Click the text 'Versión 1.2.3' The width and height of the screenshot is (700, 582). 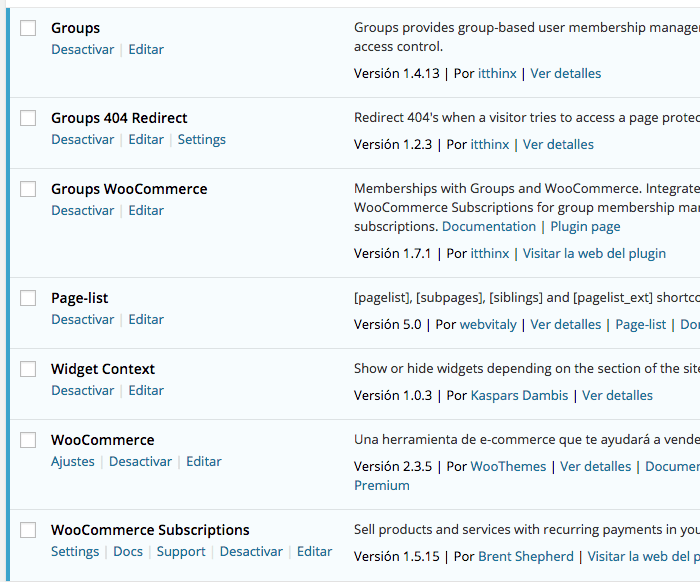(x=393, y=145)
